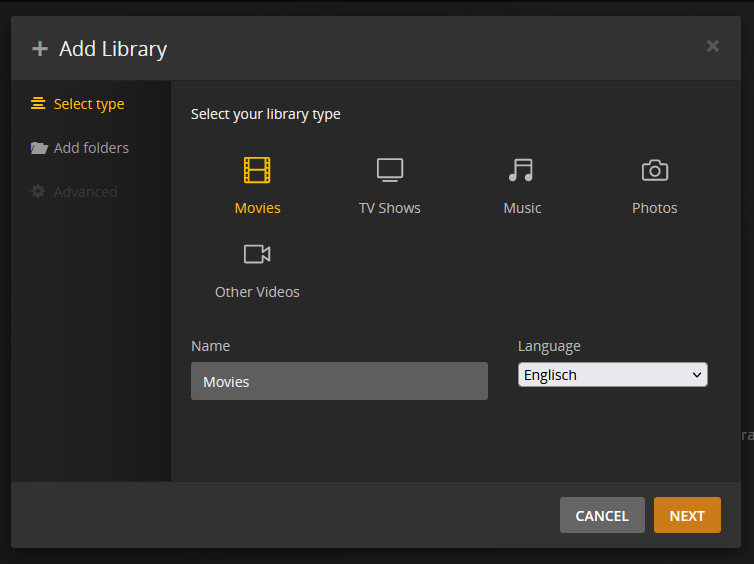Image resolution: width=754 pixels, height=564 pixels.
Task: Select the Photos camera icon
Action: pos(655,170)
